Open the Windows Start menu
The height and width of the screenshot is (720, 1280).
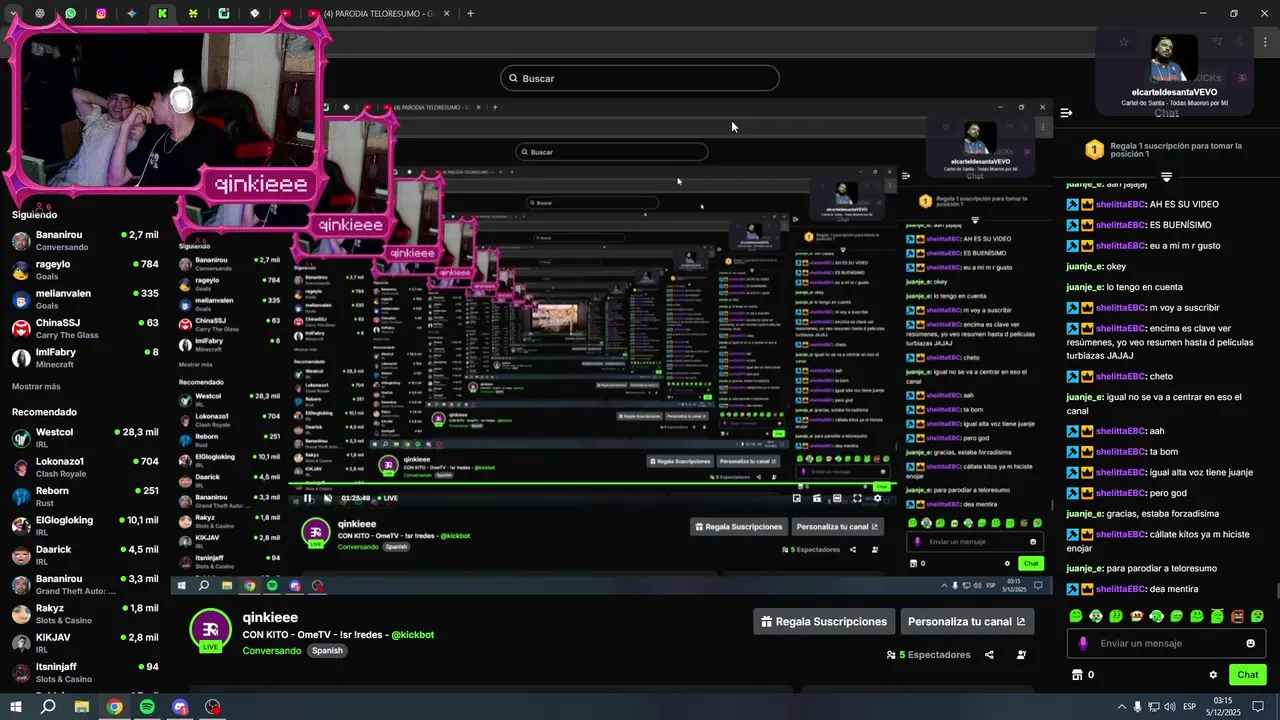point(15,707)
